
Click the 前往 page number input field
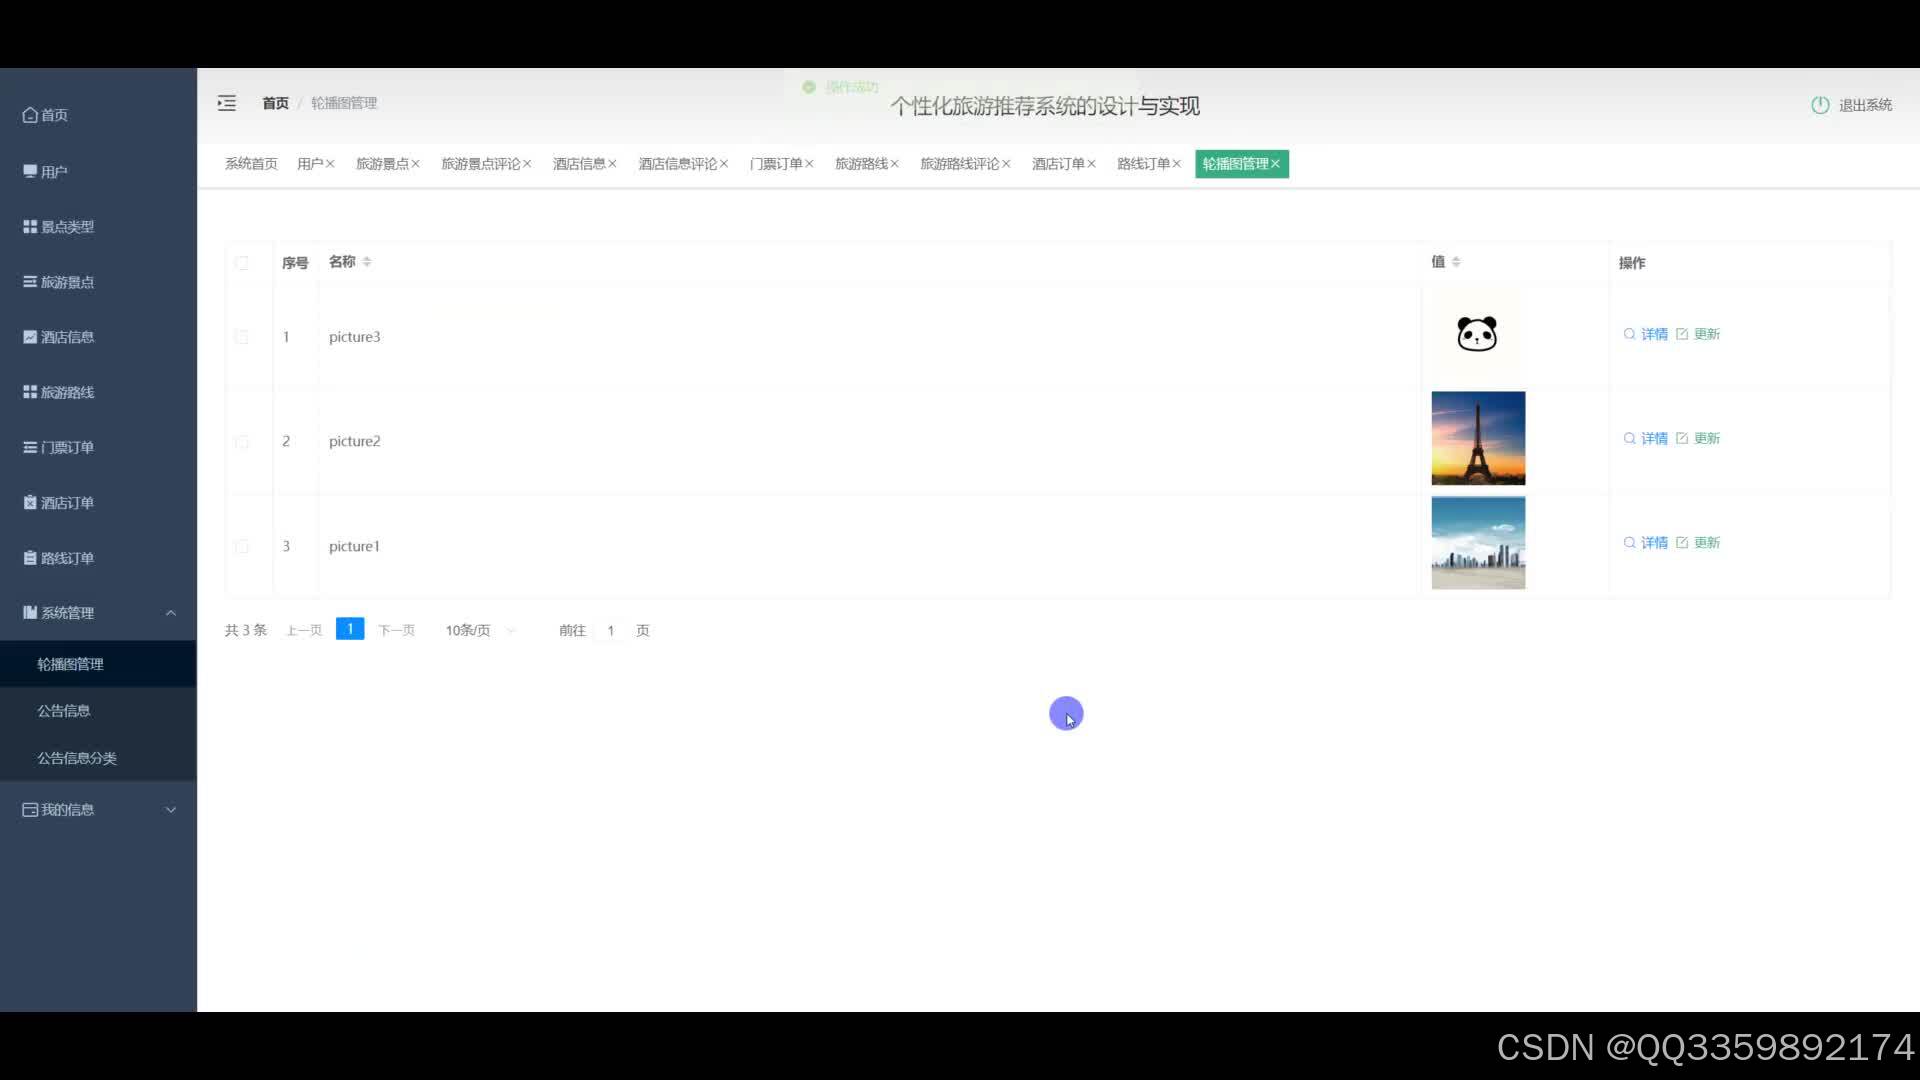(610, 630)
